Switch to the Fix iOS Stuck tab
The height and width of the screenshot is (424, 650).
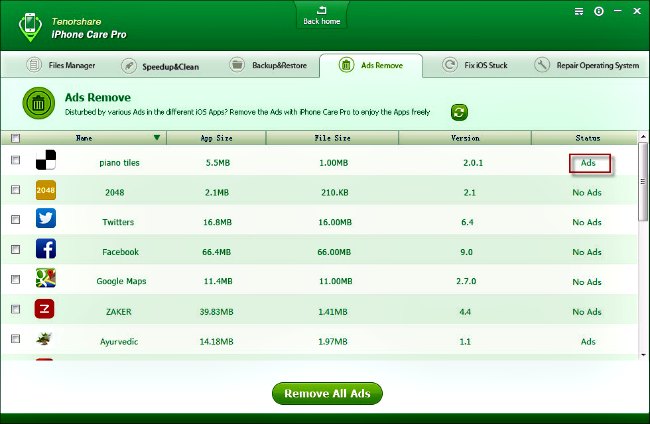pyautogui.click(x=475, y=65)
